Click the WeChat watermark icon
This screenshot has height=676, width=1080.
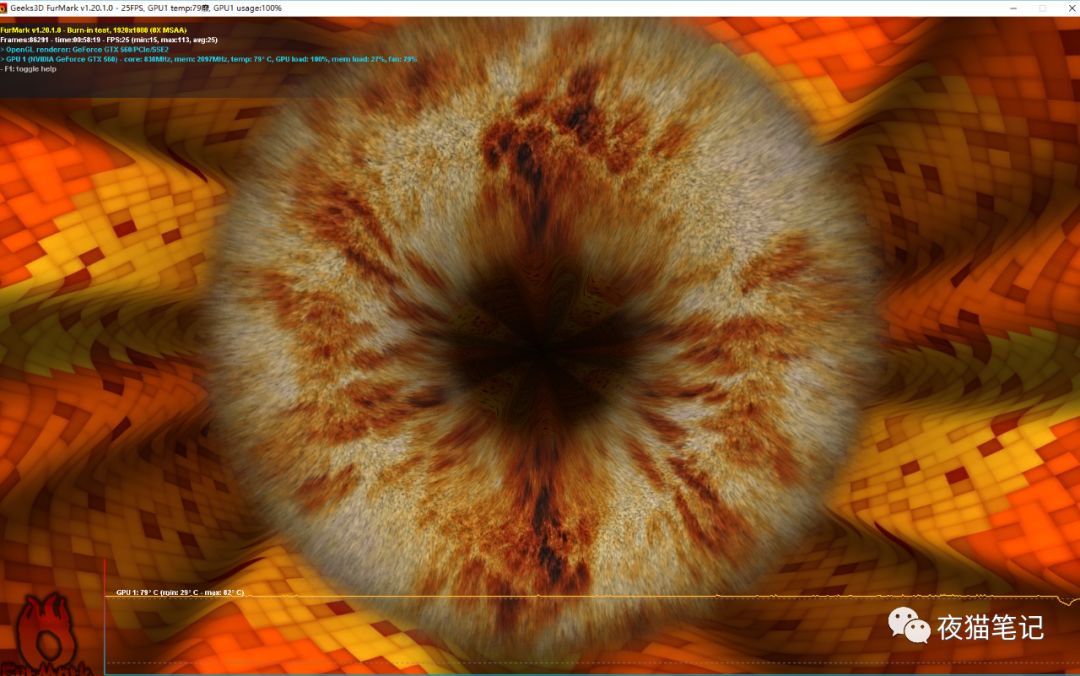909,625
